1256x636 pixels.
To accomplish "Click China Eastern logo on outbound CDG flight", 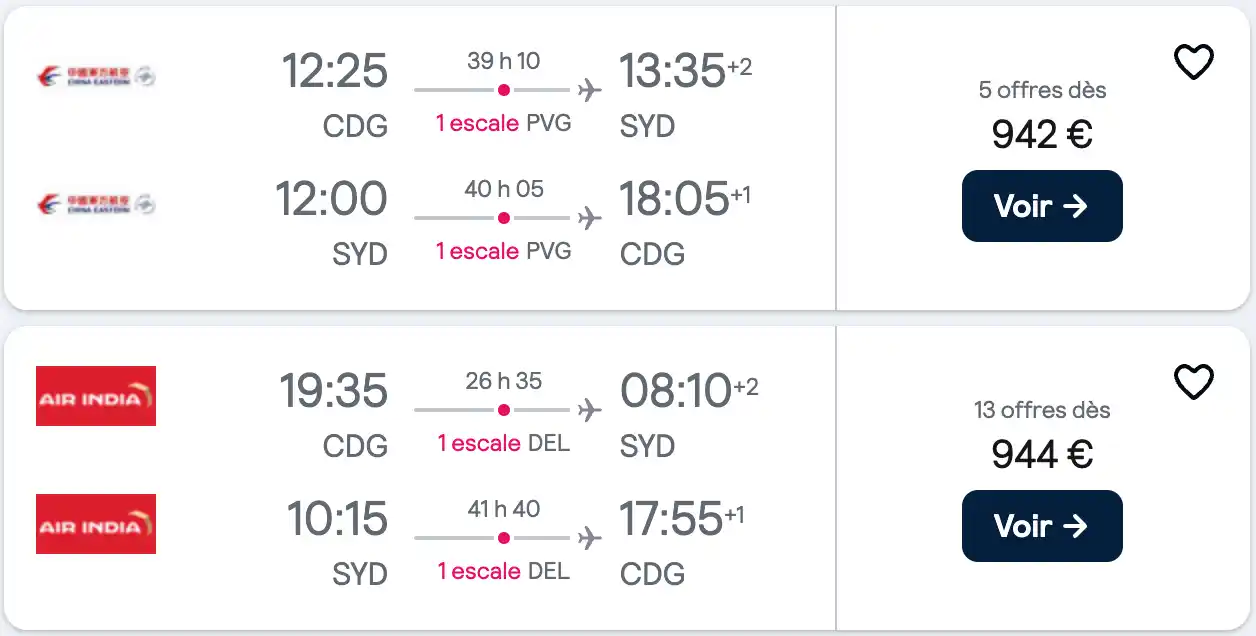I will click(96, 76).
